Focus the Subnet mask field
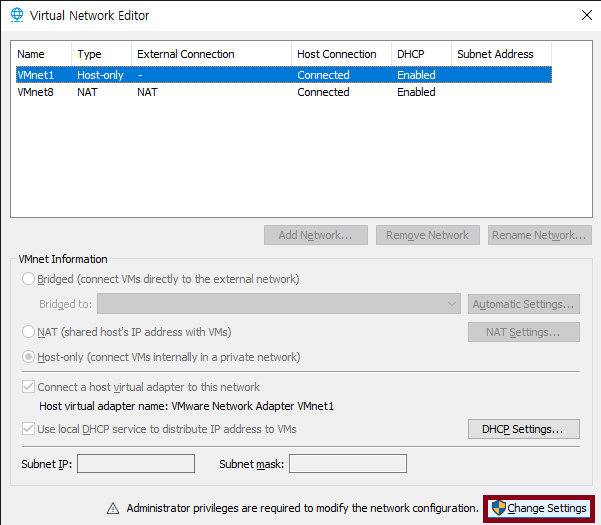The width and height of the screenshot is (601, 525). point(348,464)
